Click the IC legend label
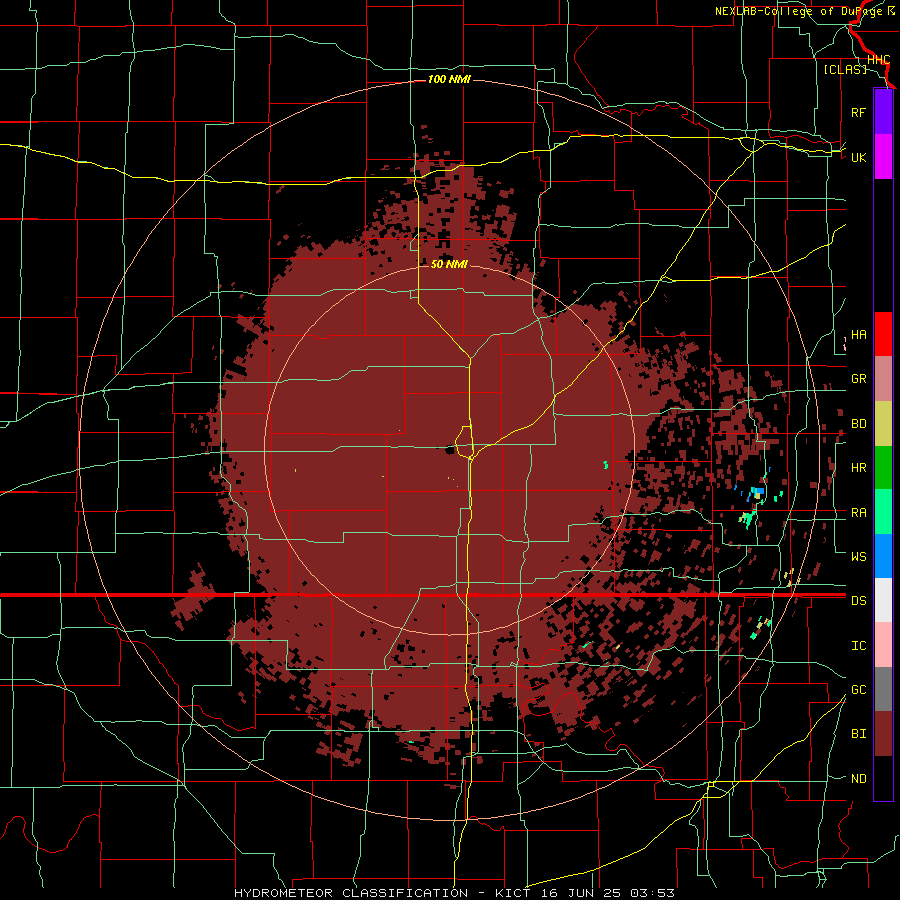This screenshot has width=900, height=900. coord(858,646)
